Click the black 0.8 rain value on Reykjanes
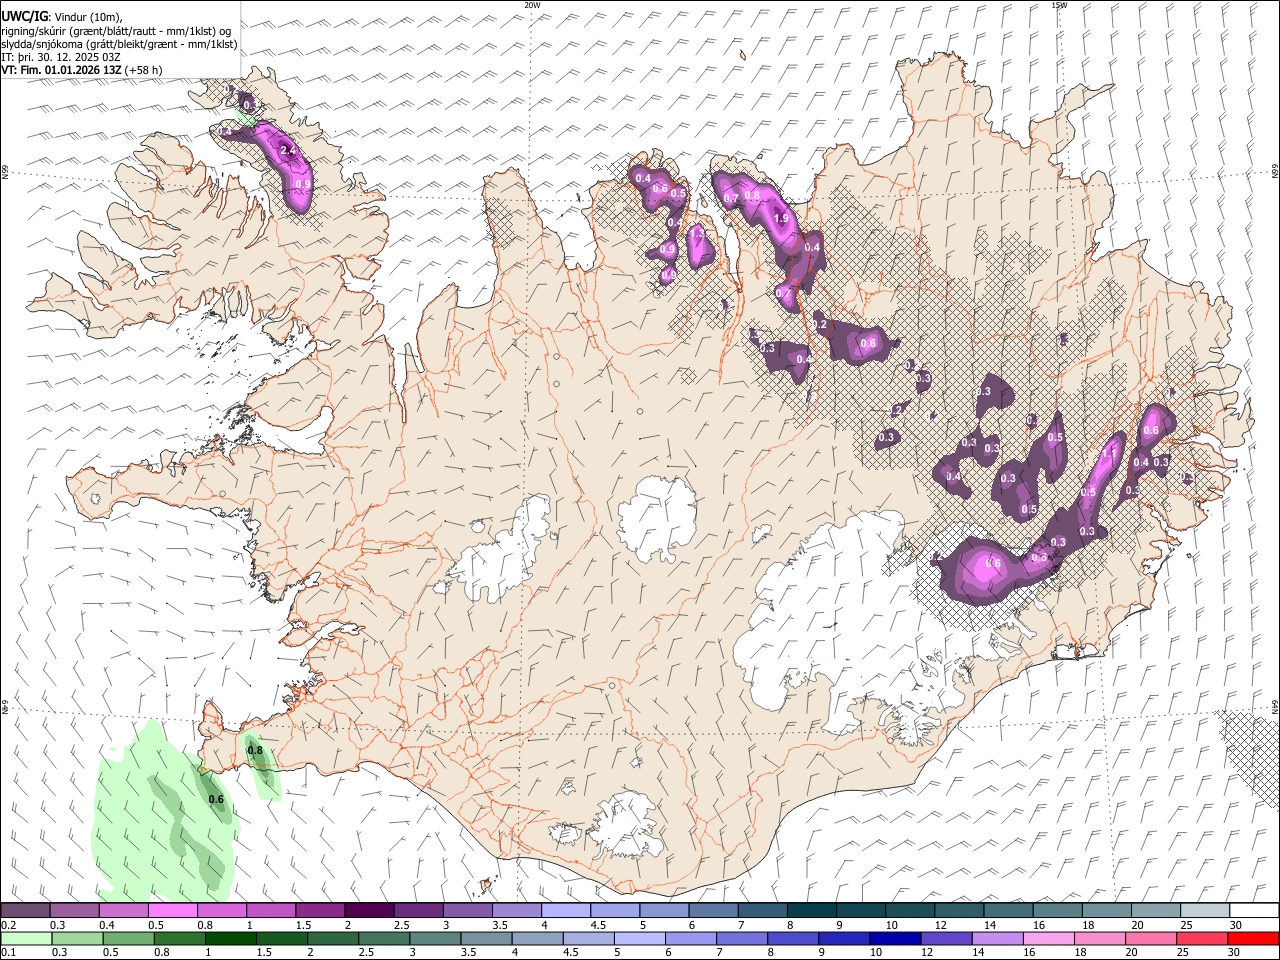 coord(255,750)
